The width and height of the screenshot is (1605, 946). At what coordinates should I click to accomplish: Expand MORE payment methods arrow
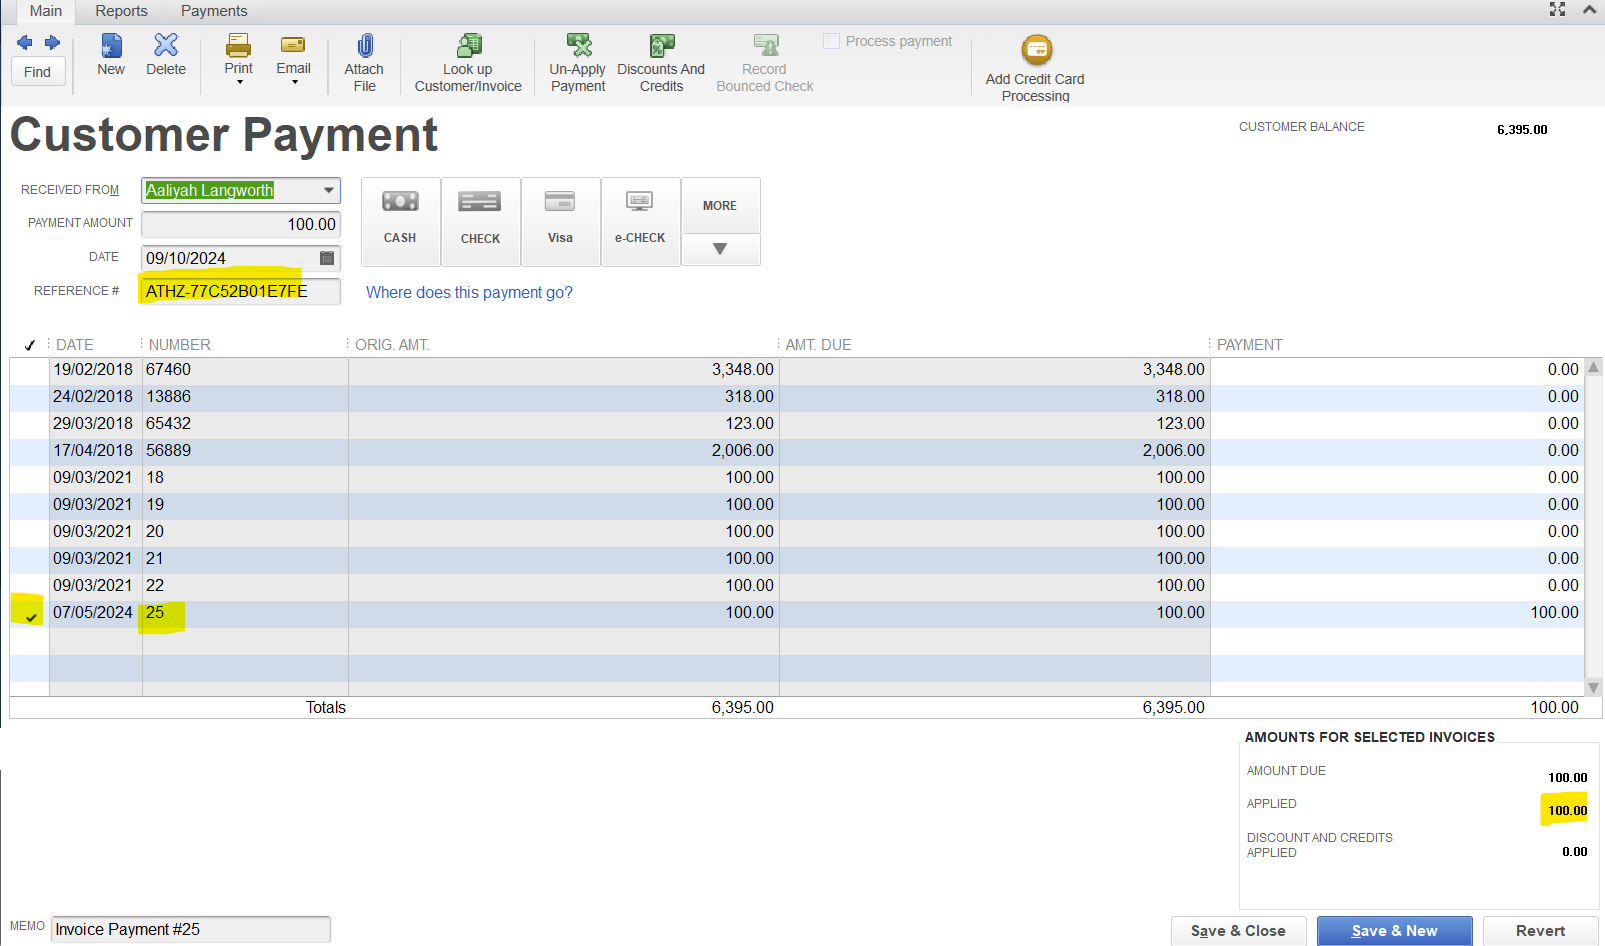coord(720,249)
